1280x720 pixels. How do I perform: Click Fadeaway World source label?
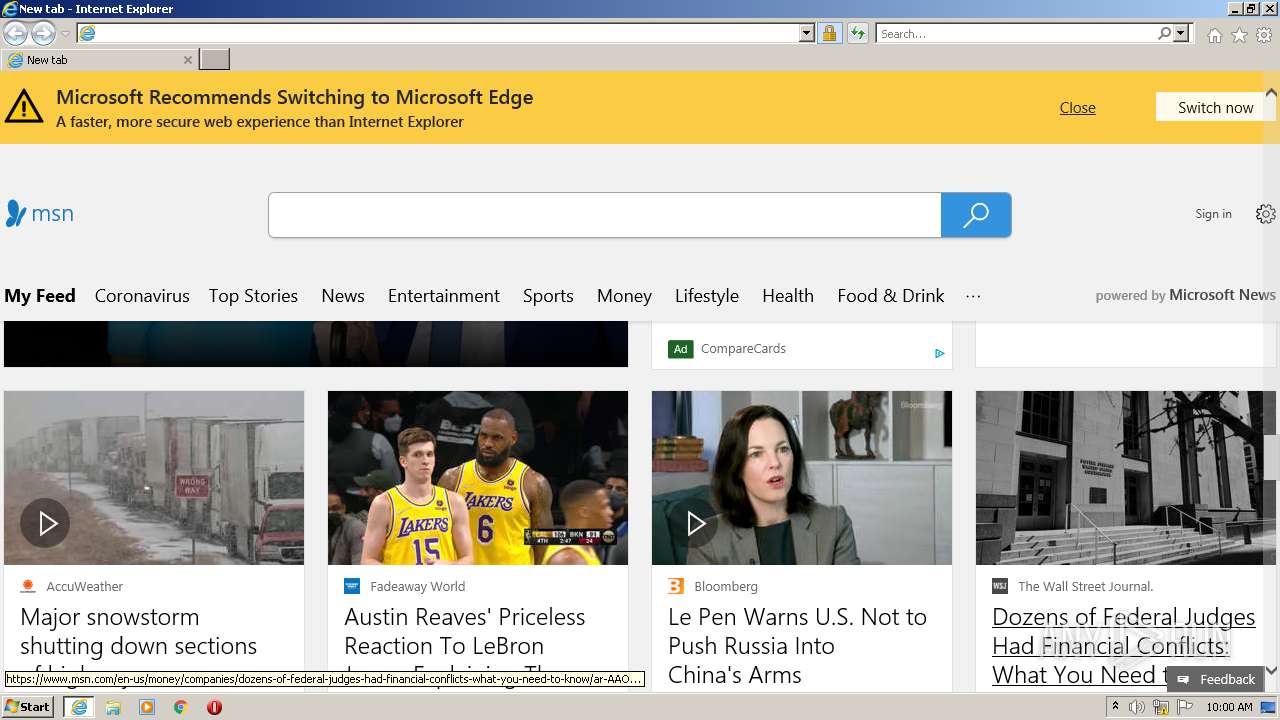(417, 586)
